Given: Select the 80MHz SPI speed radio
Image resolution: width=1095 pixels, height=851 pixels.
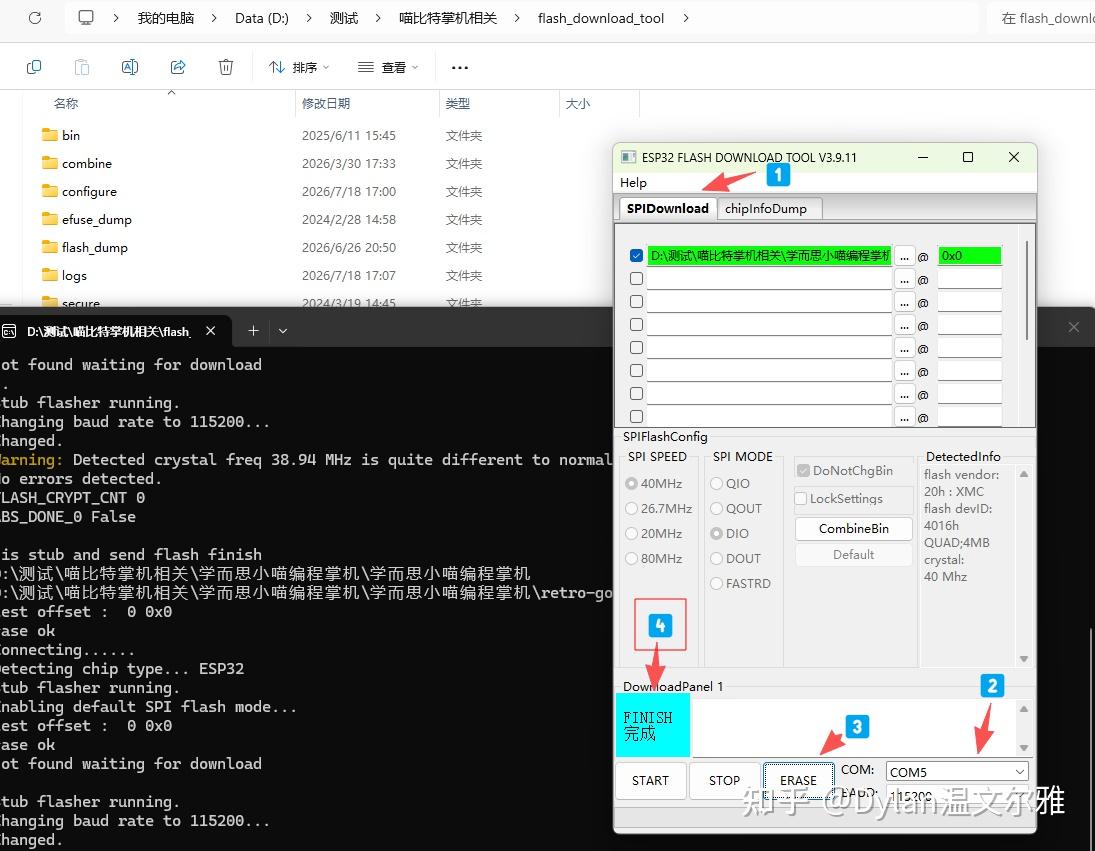Looking at the screenshot, I should point(631,558).
